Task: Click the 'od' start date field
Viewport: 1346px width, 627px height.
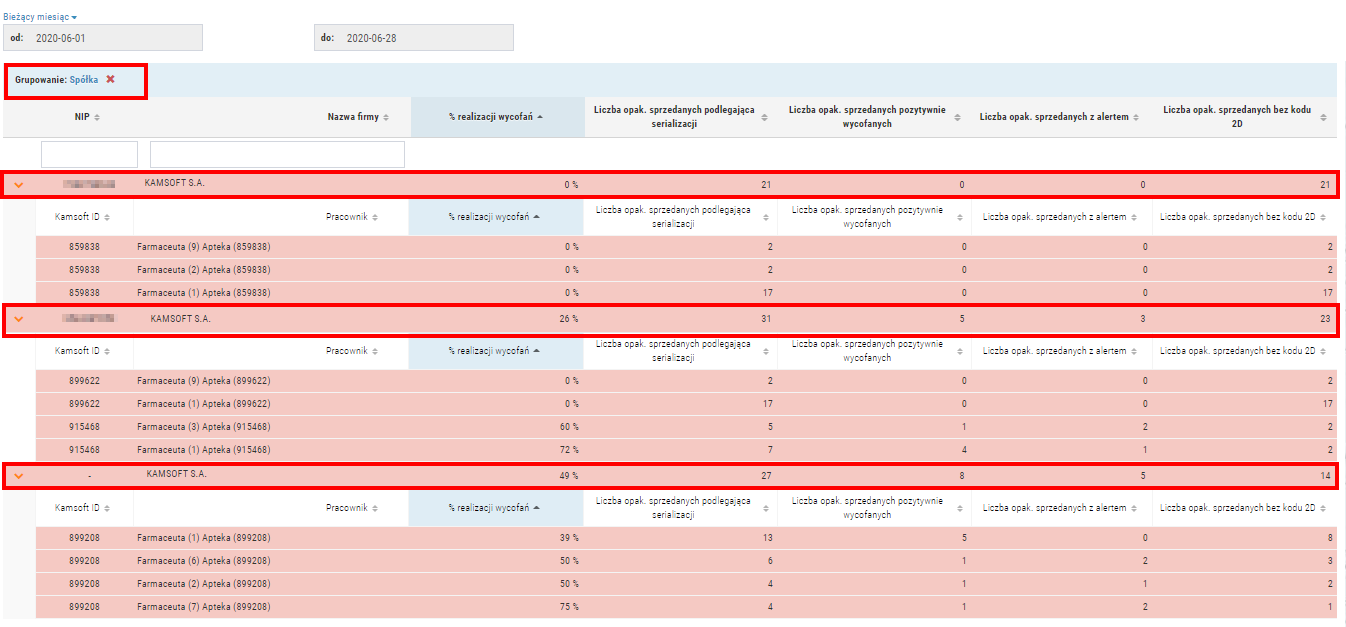Action: click(103, 38)
